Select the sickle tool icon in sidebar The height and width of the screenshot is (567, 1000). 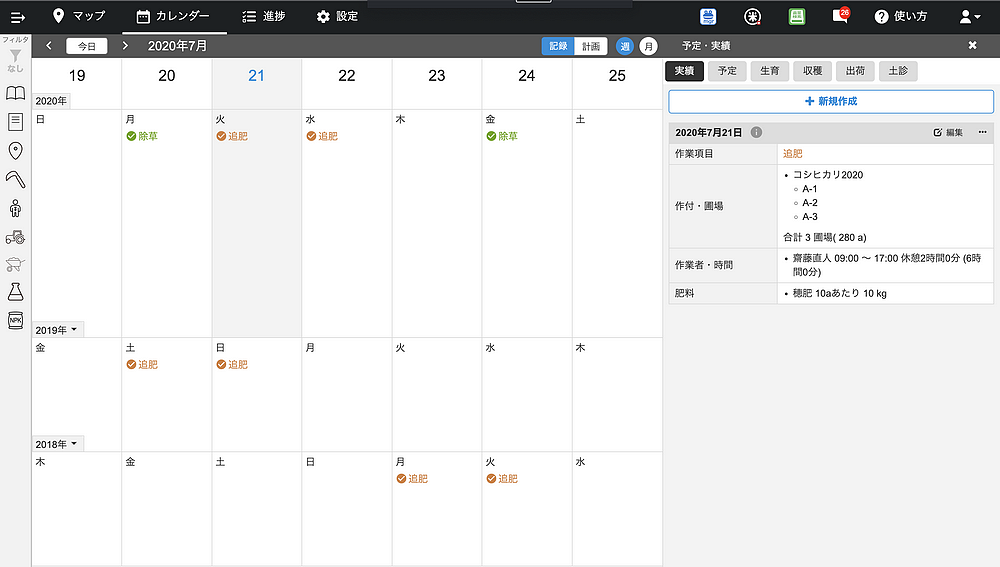15,179
